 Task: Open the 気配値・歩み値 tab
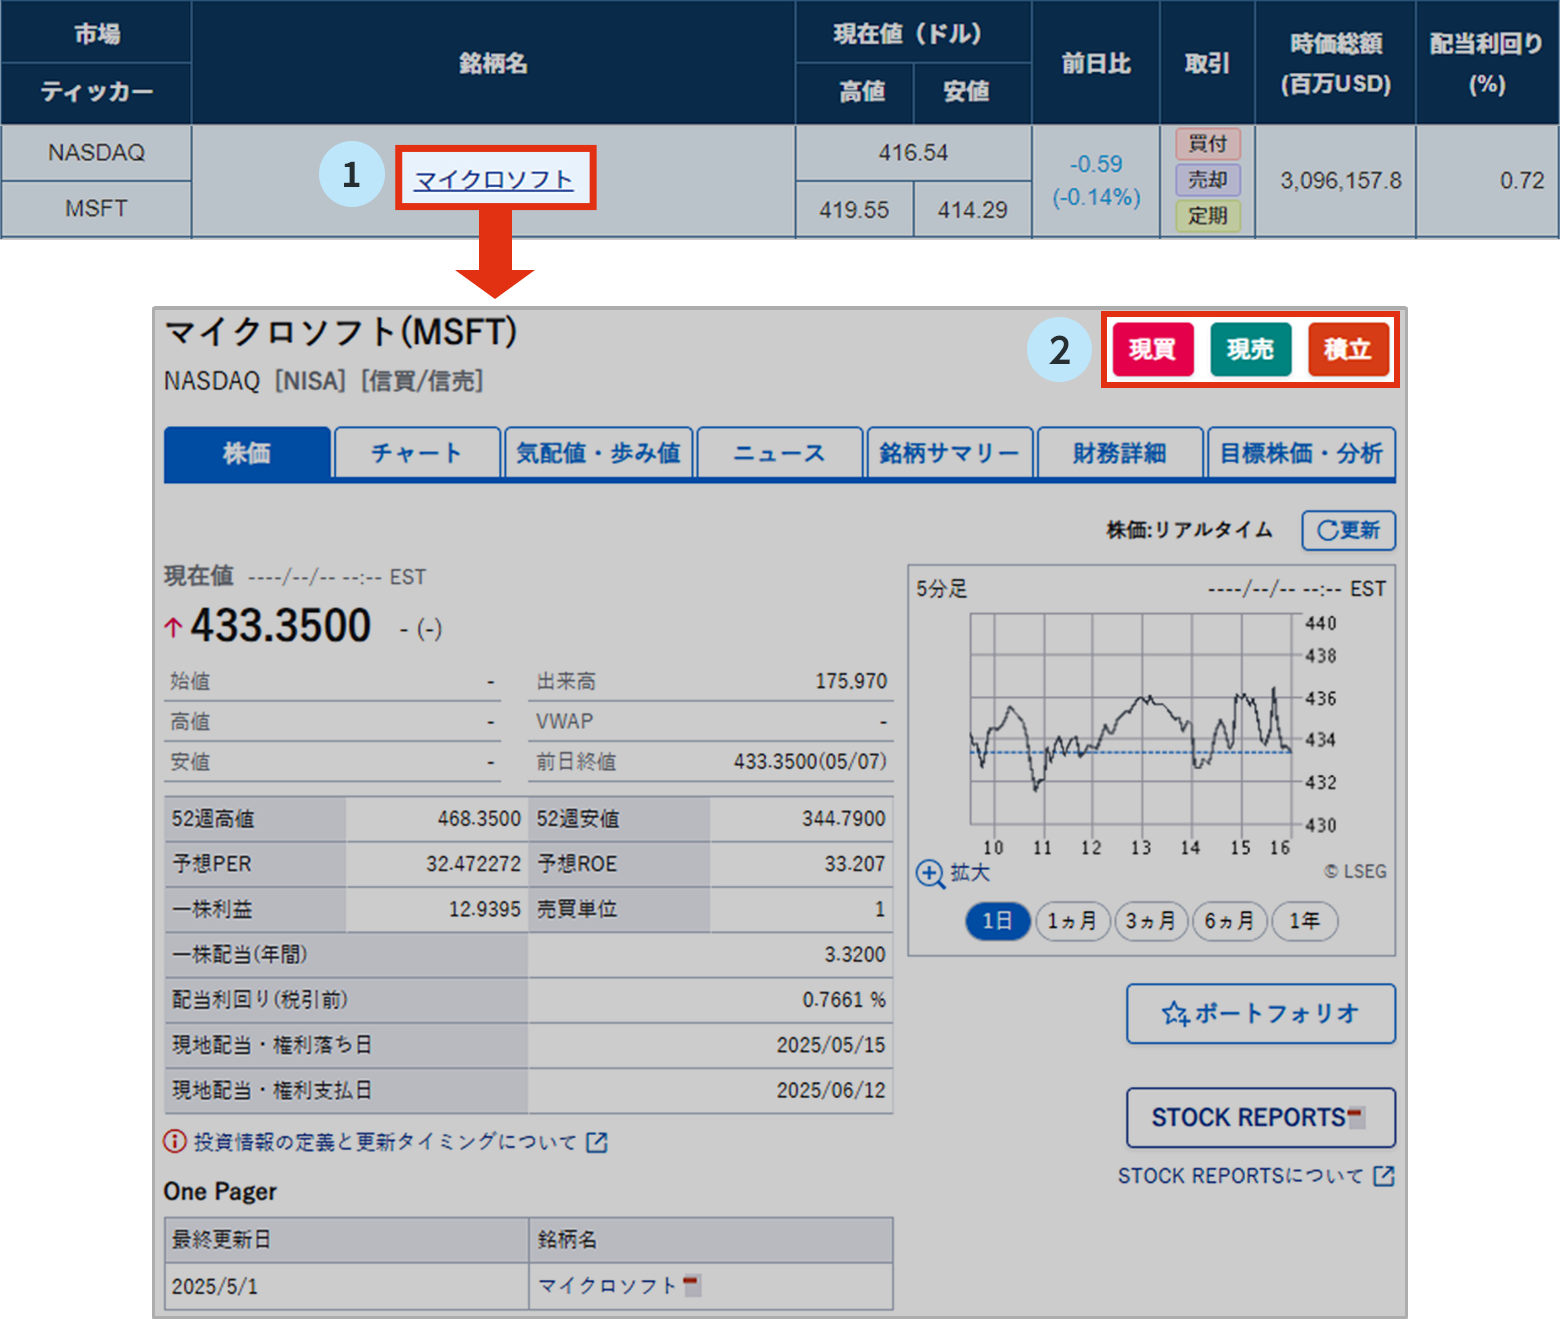click(598, 453)
